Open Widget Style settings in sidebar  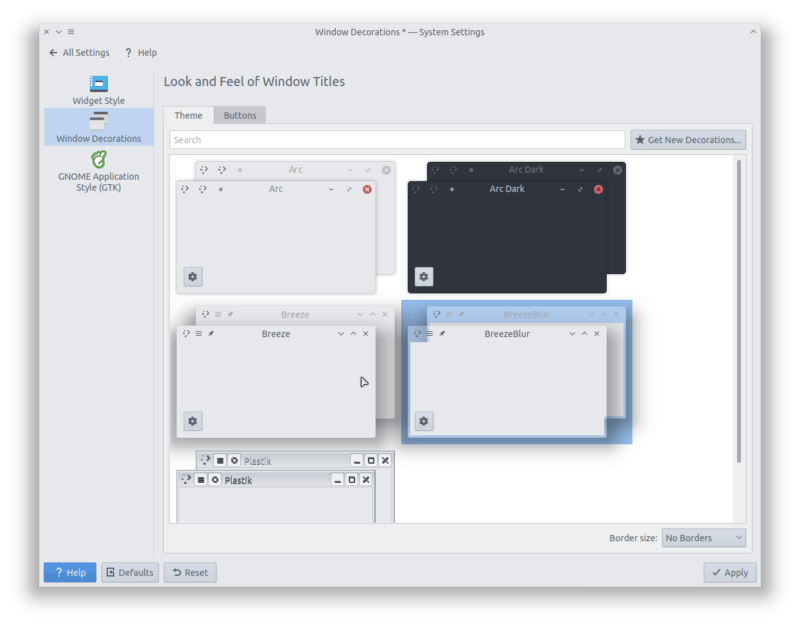pyautogui.click(x=98, y=89)
